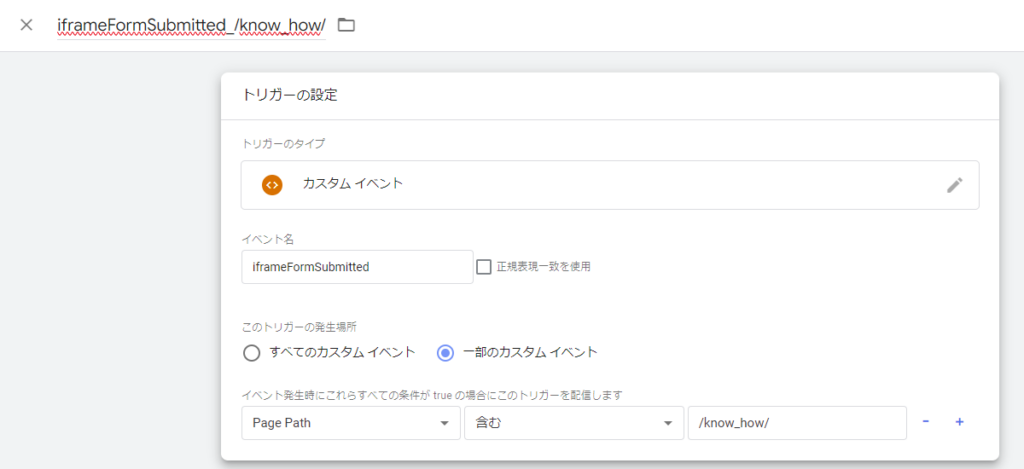The width and height of the screenshot is (1024, 469).
Task: Add a condition row with the plus icon
Action: [x=959, y=422]
